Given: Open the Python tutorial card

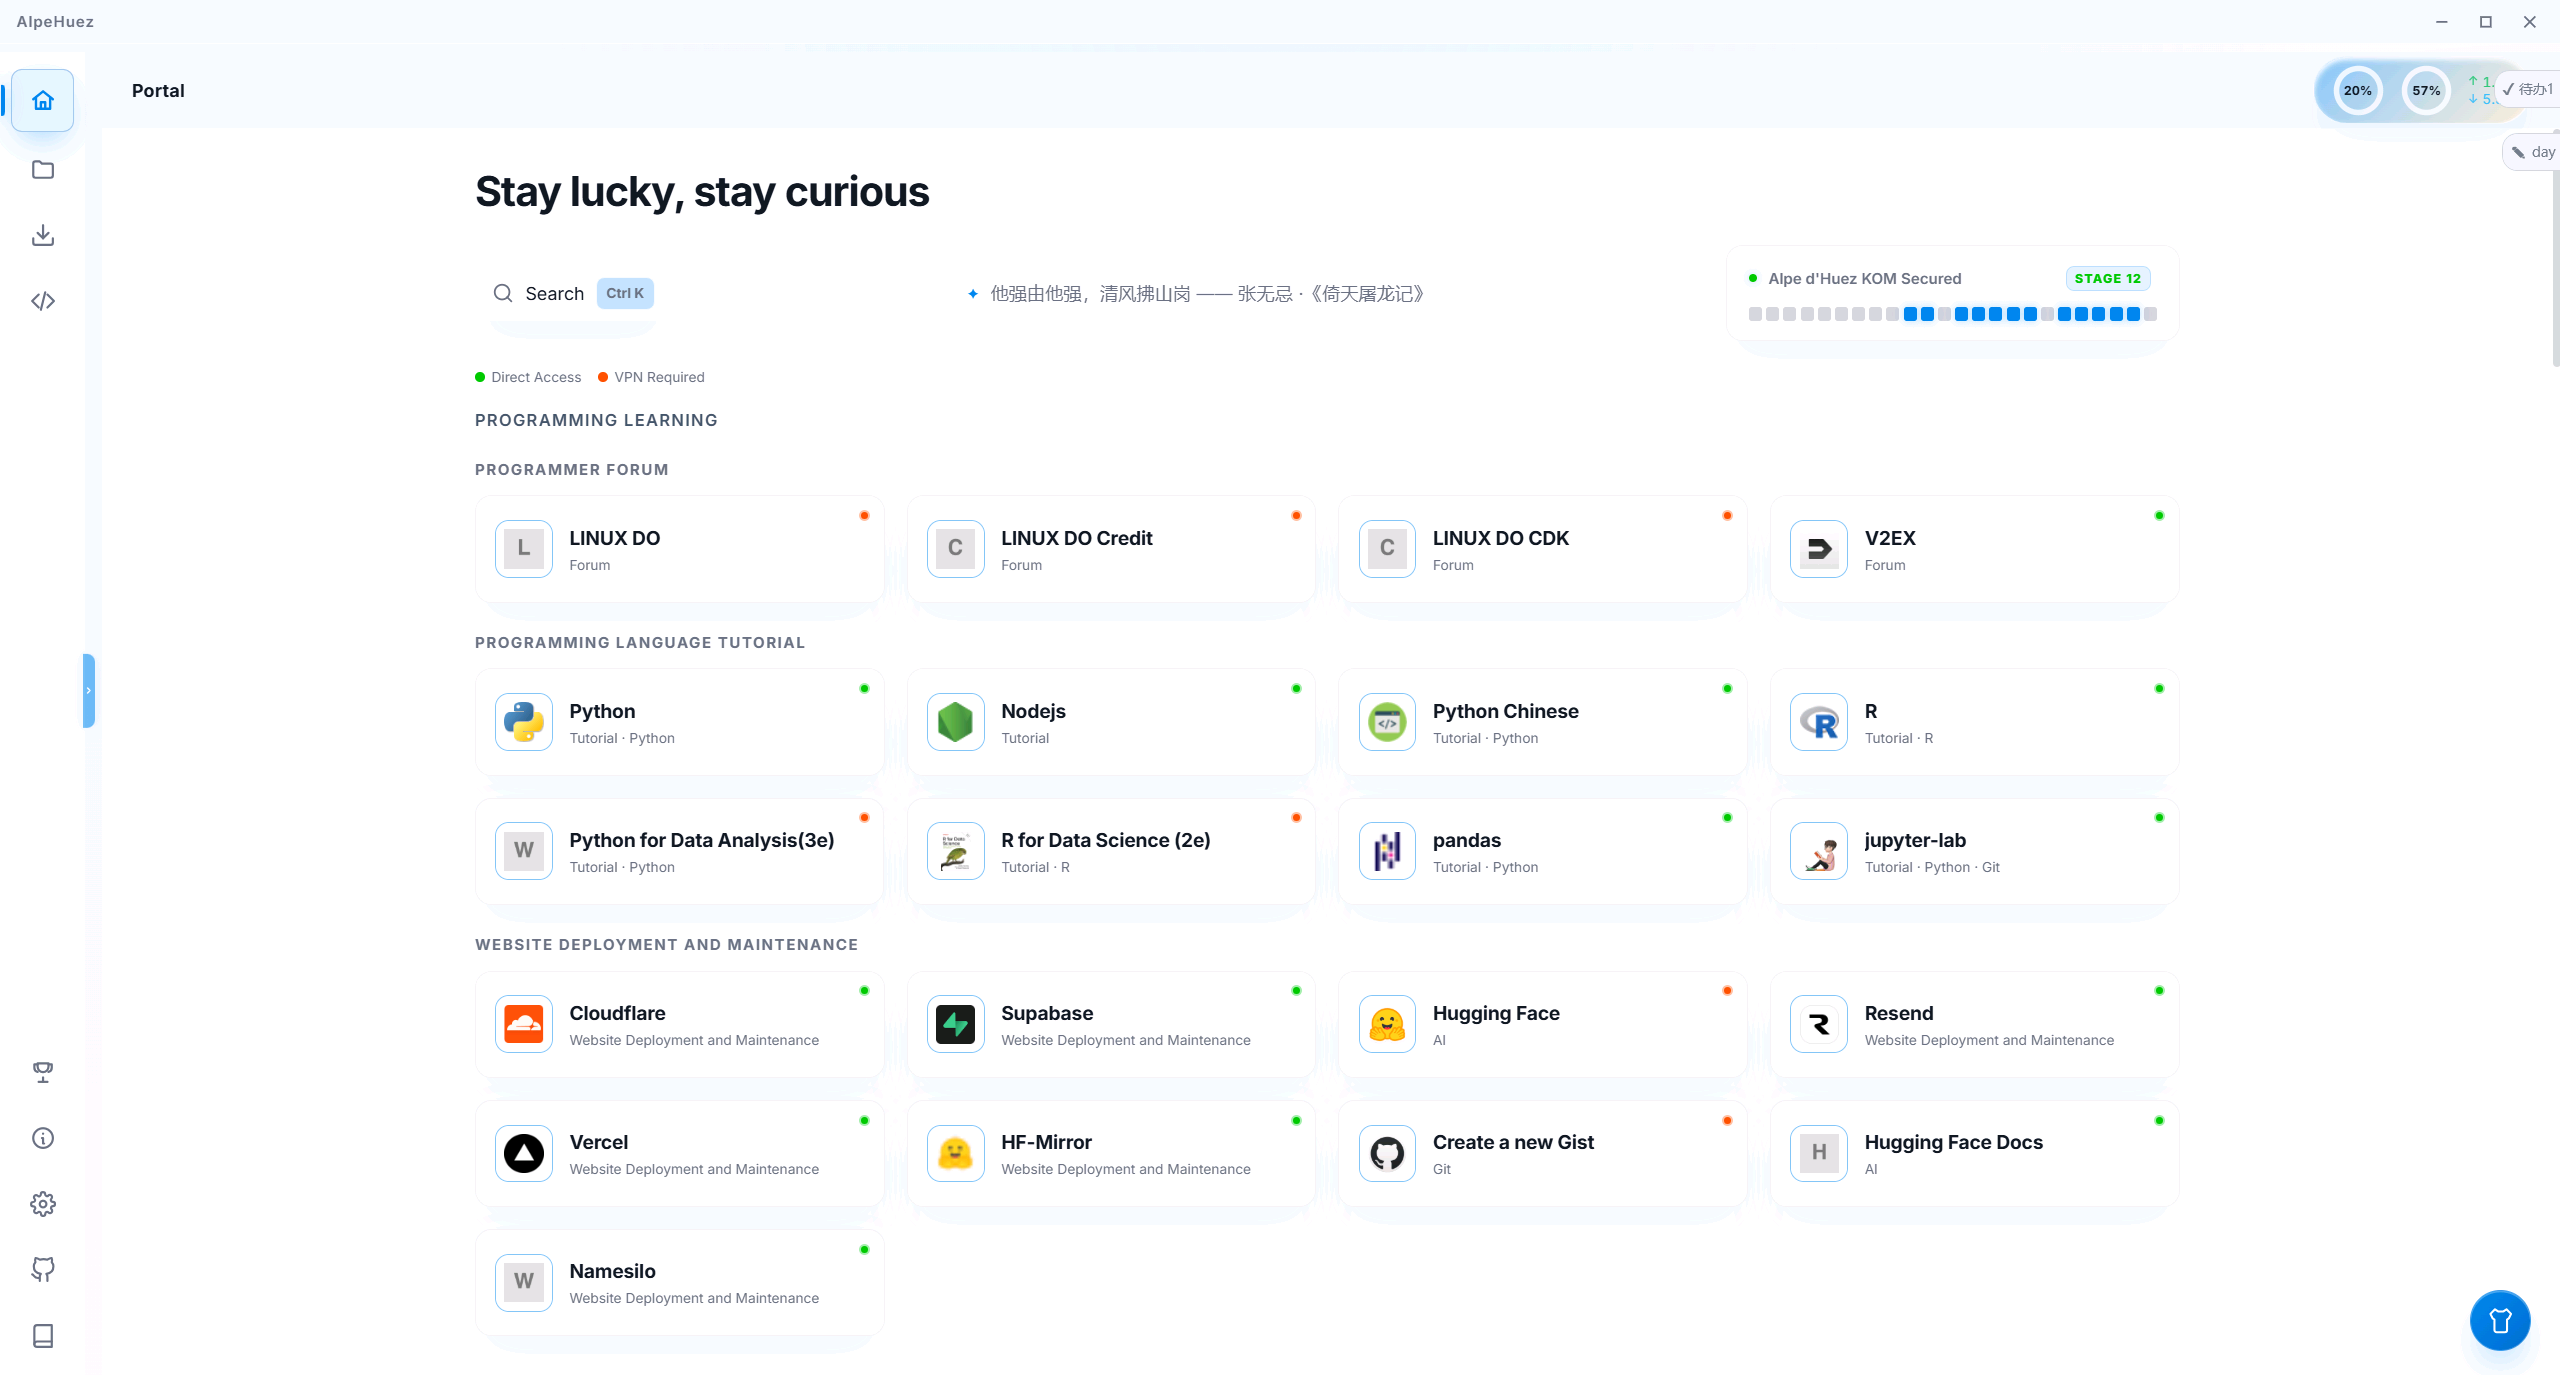Looking at the screenshot, I should pyautogui.click(x=680, y=722).
